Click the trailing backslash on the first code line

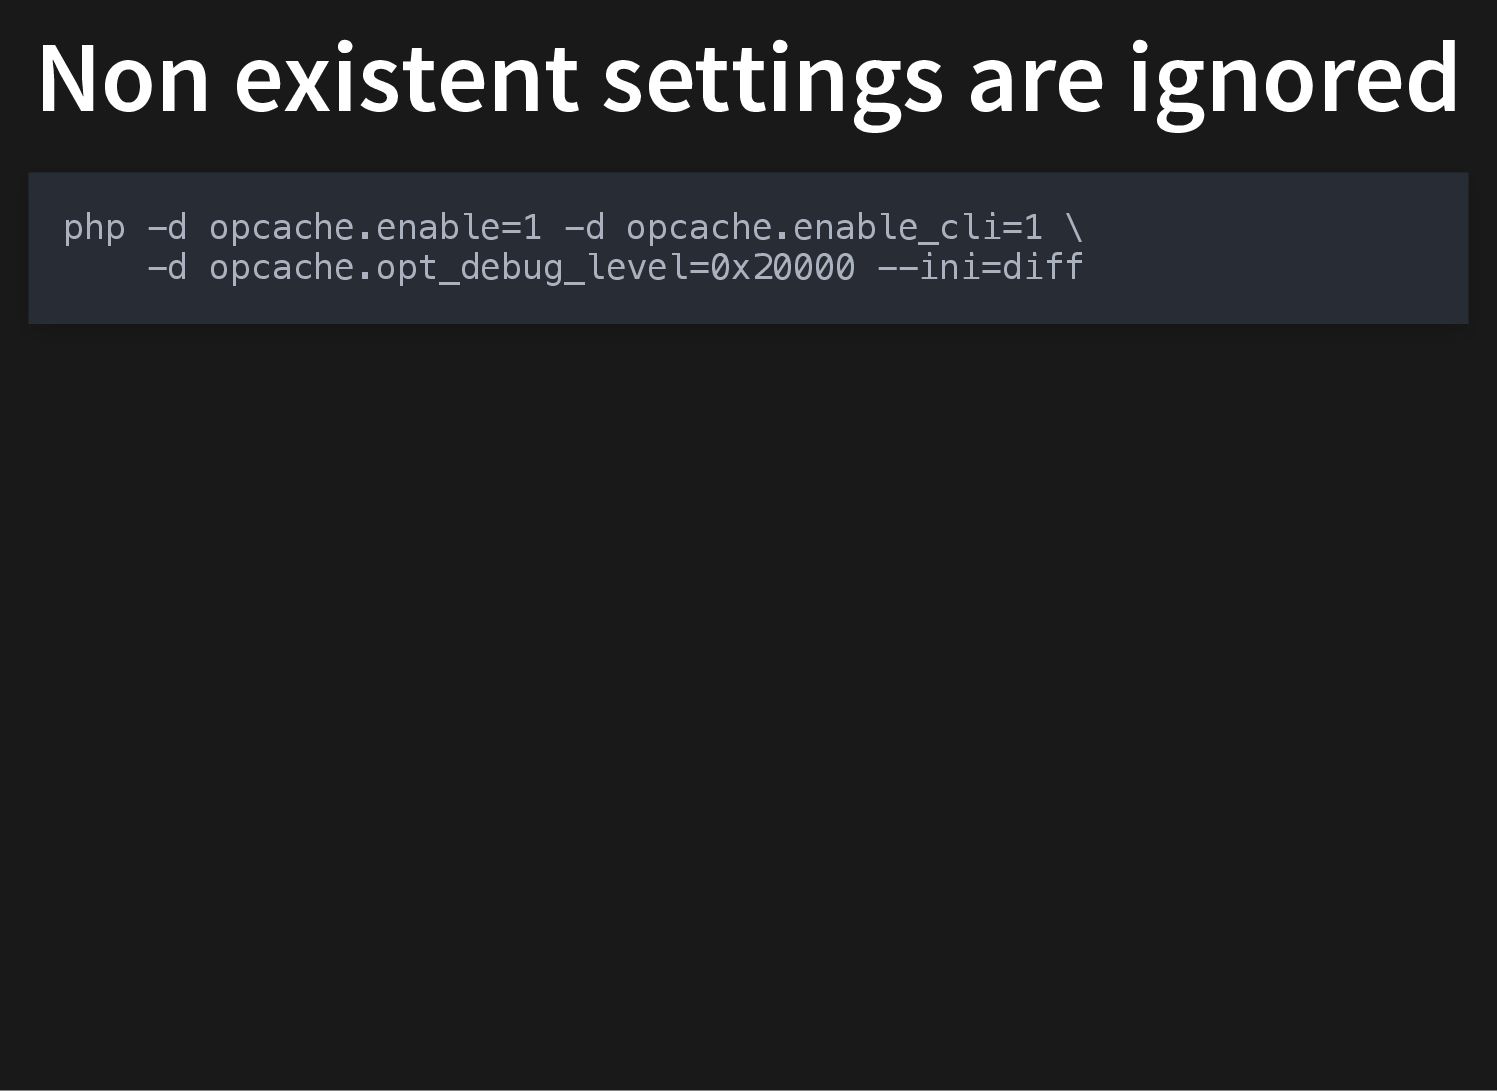pos(1074,228)
